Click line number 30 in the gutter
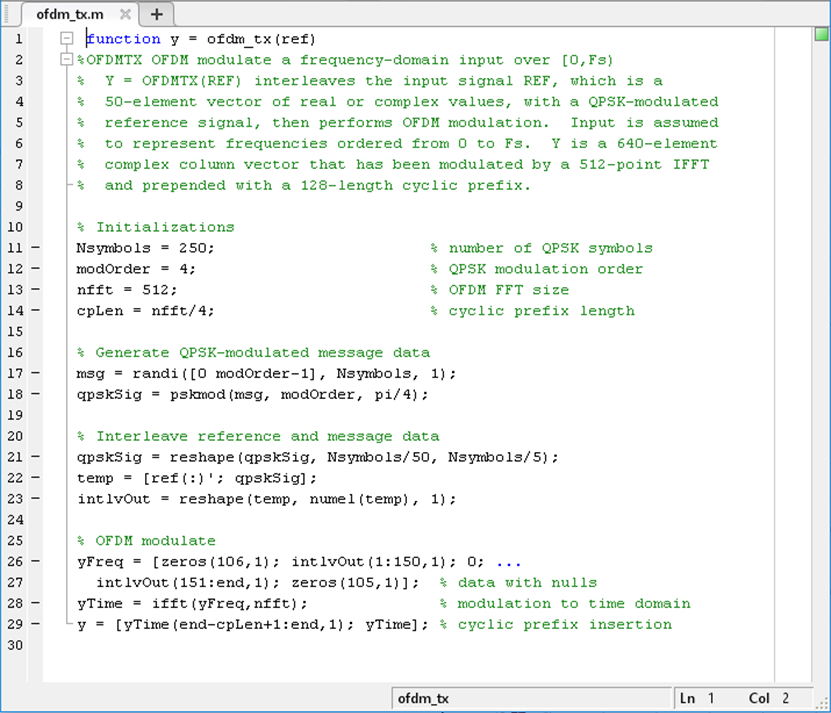This screenshot has width=831, height=713. coord(15,645)
